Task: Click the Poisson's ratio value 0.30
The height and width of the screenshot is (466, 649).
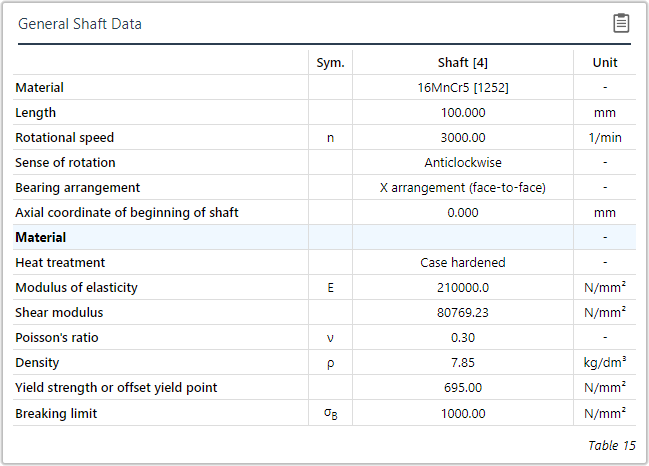Action: click(x=463, y=338)
